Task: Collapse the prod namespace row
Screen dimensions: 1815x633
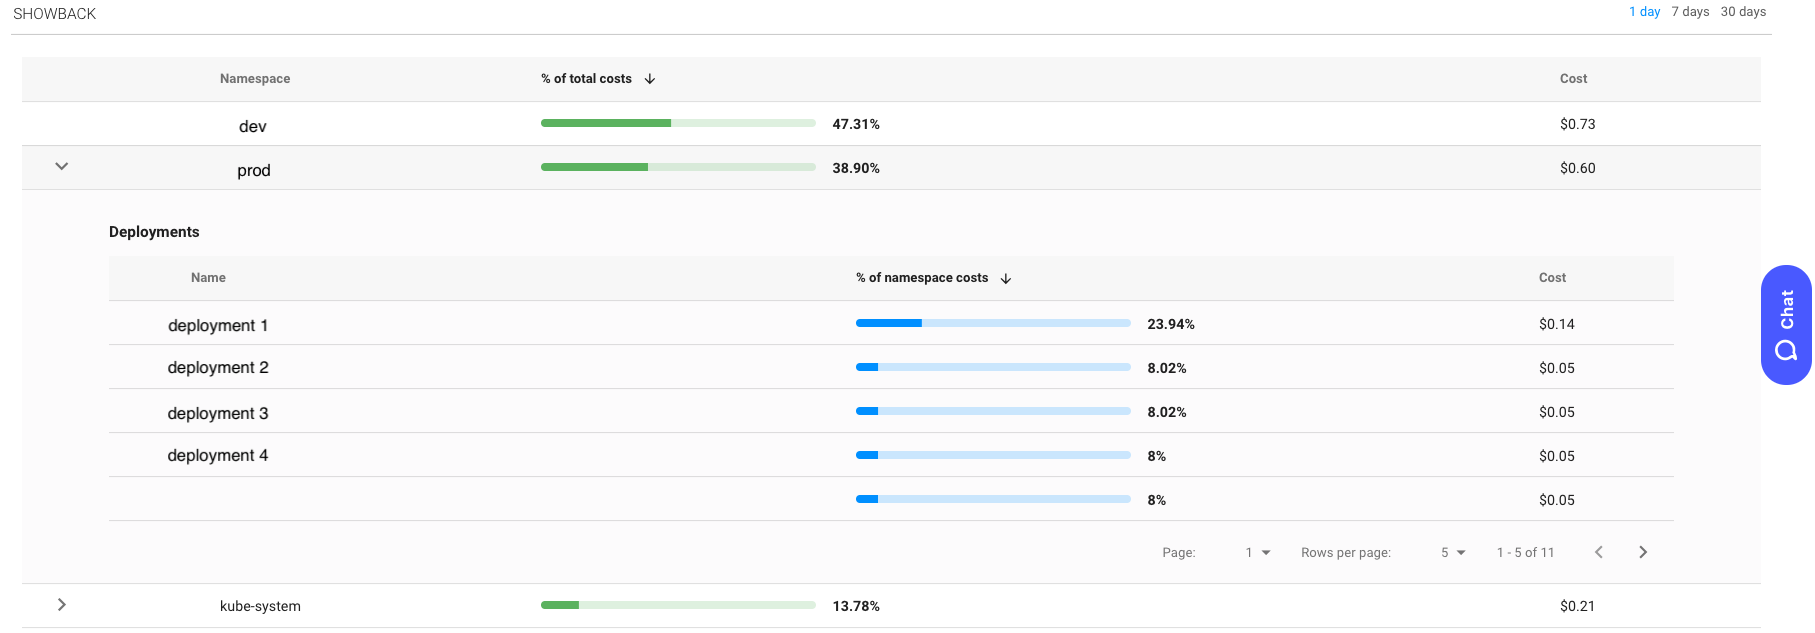Action: 62,167
